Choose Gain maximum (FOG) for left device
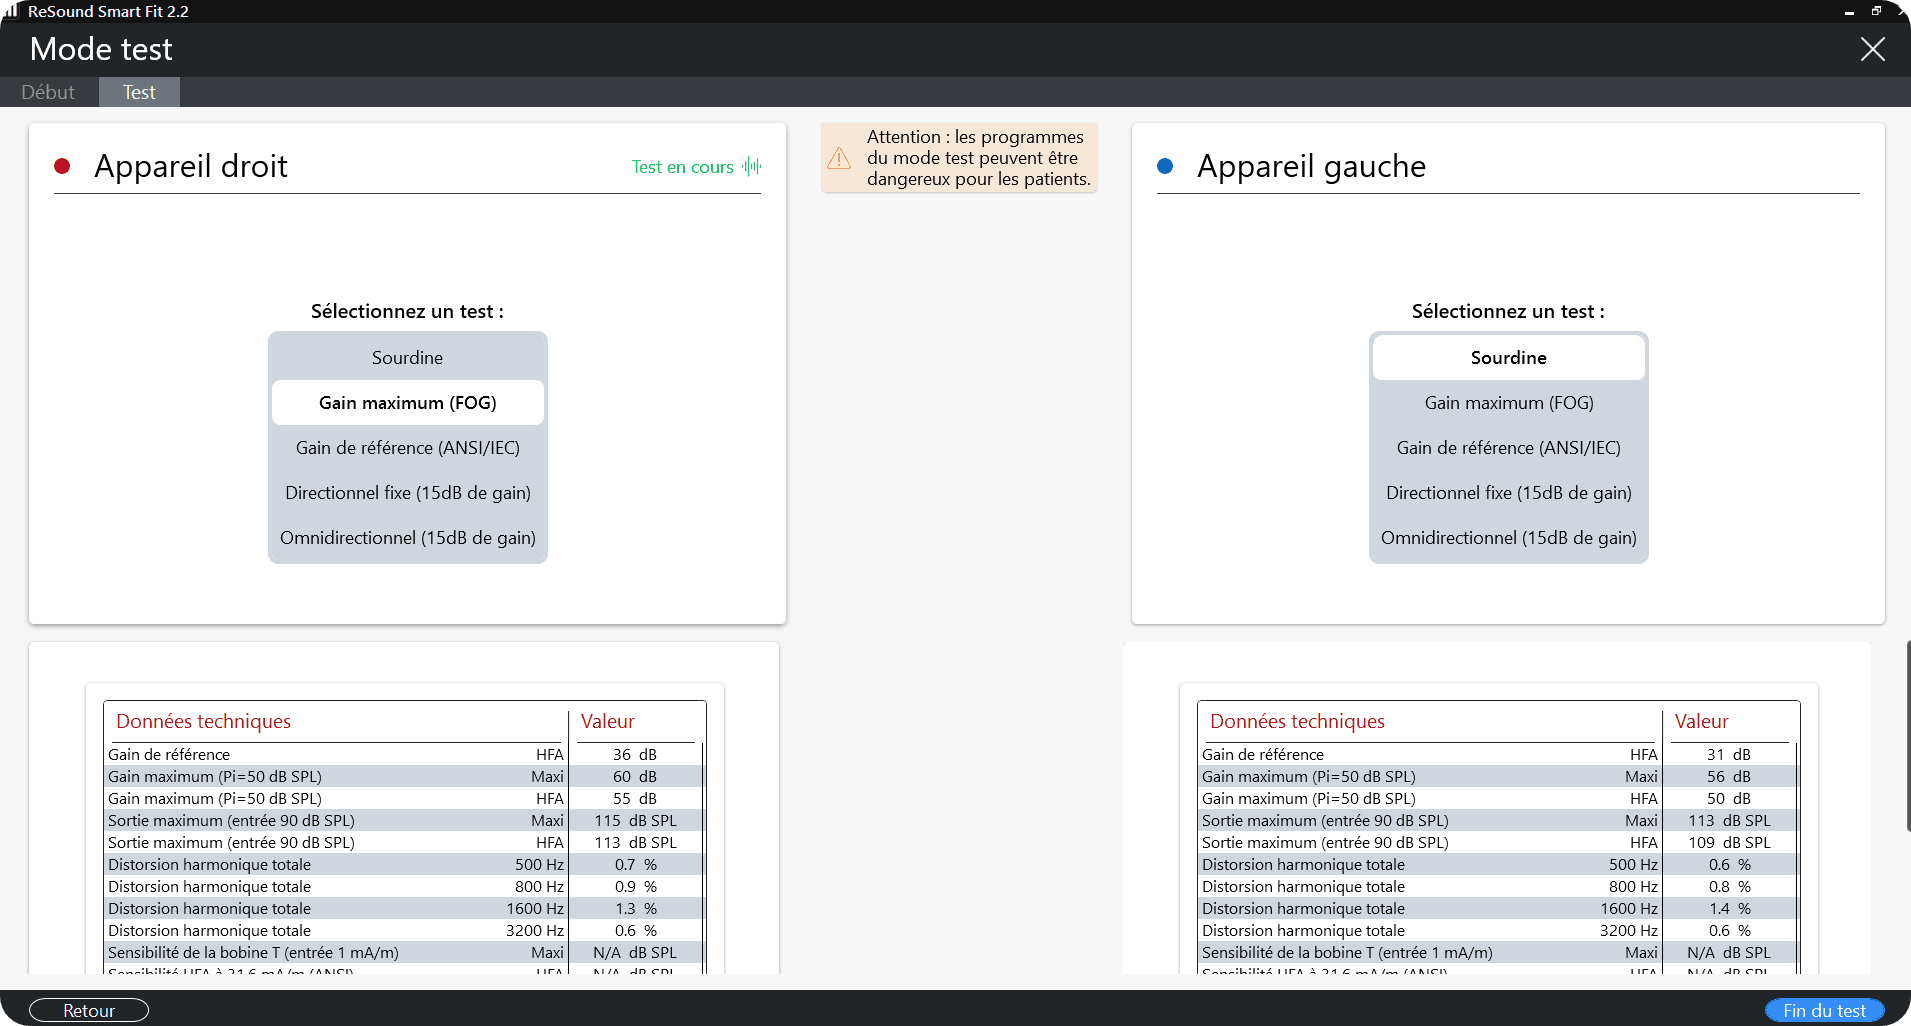The width and height of the screenshot is (1911, 1026). (x=1508, y=403)
